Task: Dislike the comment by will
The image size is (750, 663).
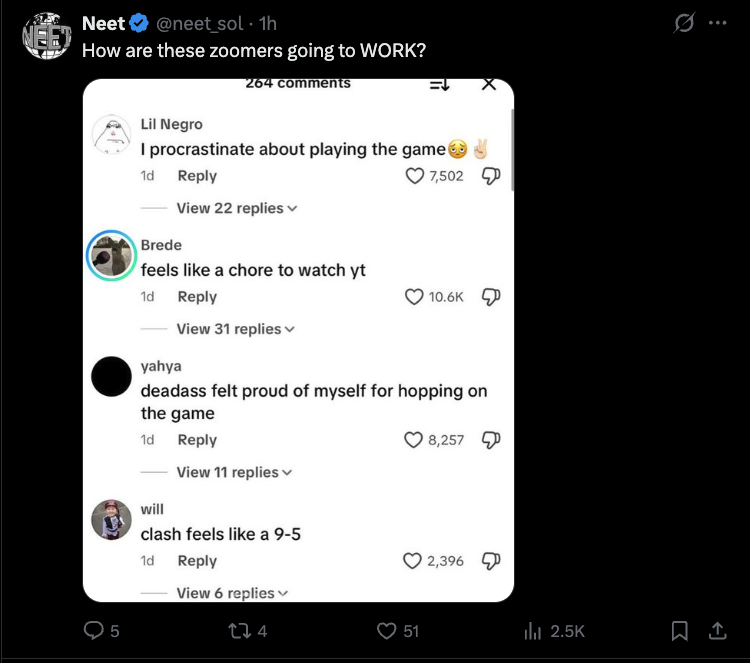Action: [490, 561]
